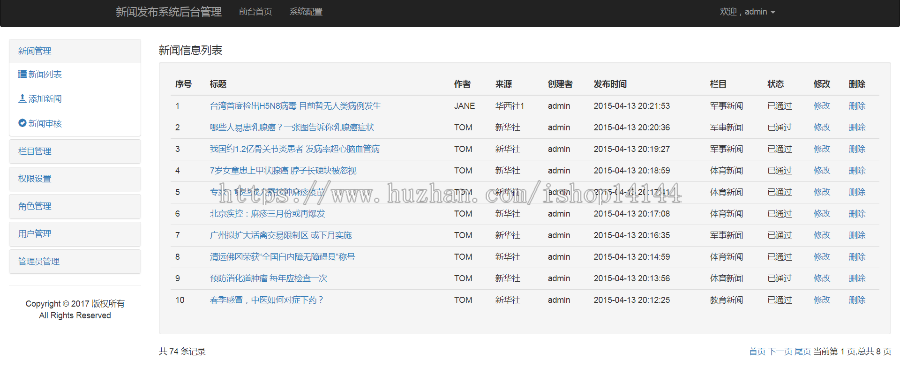
Task: Click the 新闻审核 check-circle icon in sidebar
Action: point(22,123)
